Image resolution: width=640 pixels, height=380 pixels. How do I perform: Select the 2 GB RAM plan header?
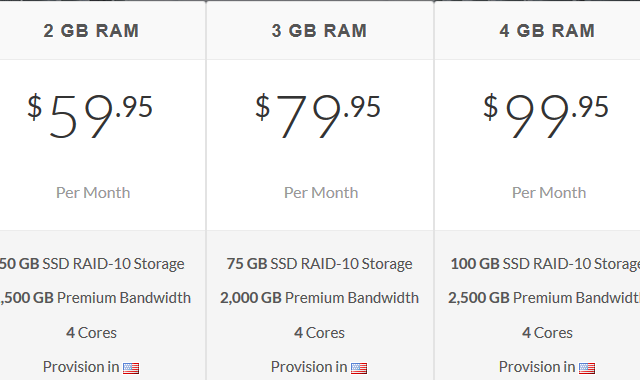(x=91, y=31)
